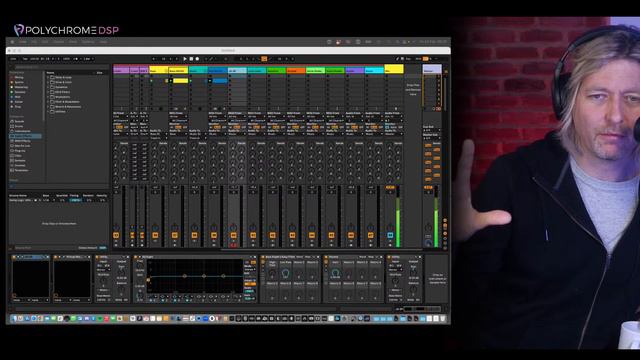Expand the Dynamics folder
Image resolution: width=640 pixels, height=360 pixels.
[48, 87]
